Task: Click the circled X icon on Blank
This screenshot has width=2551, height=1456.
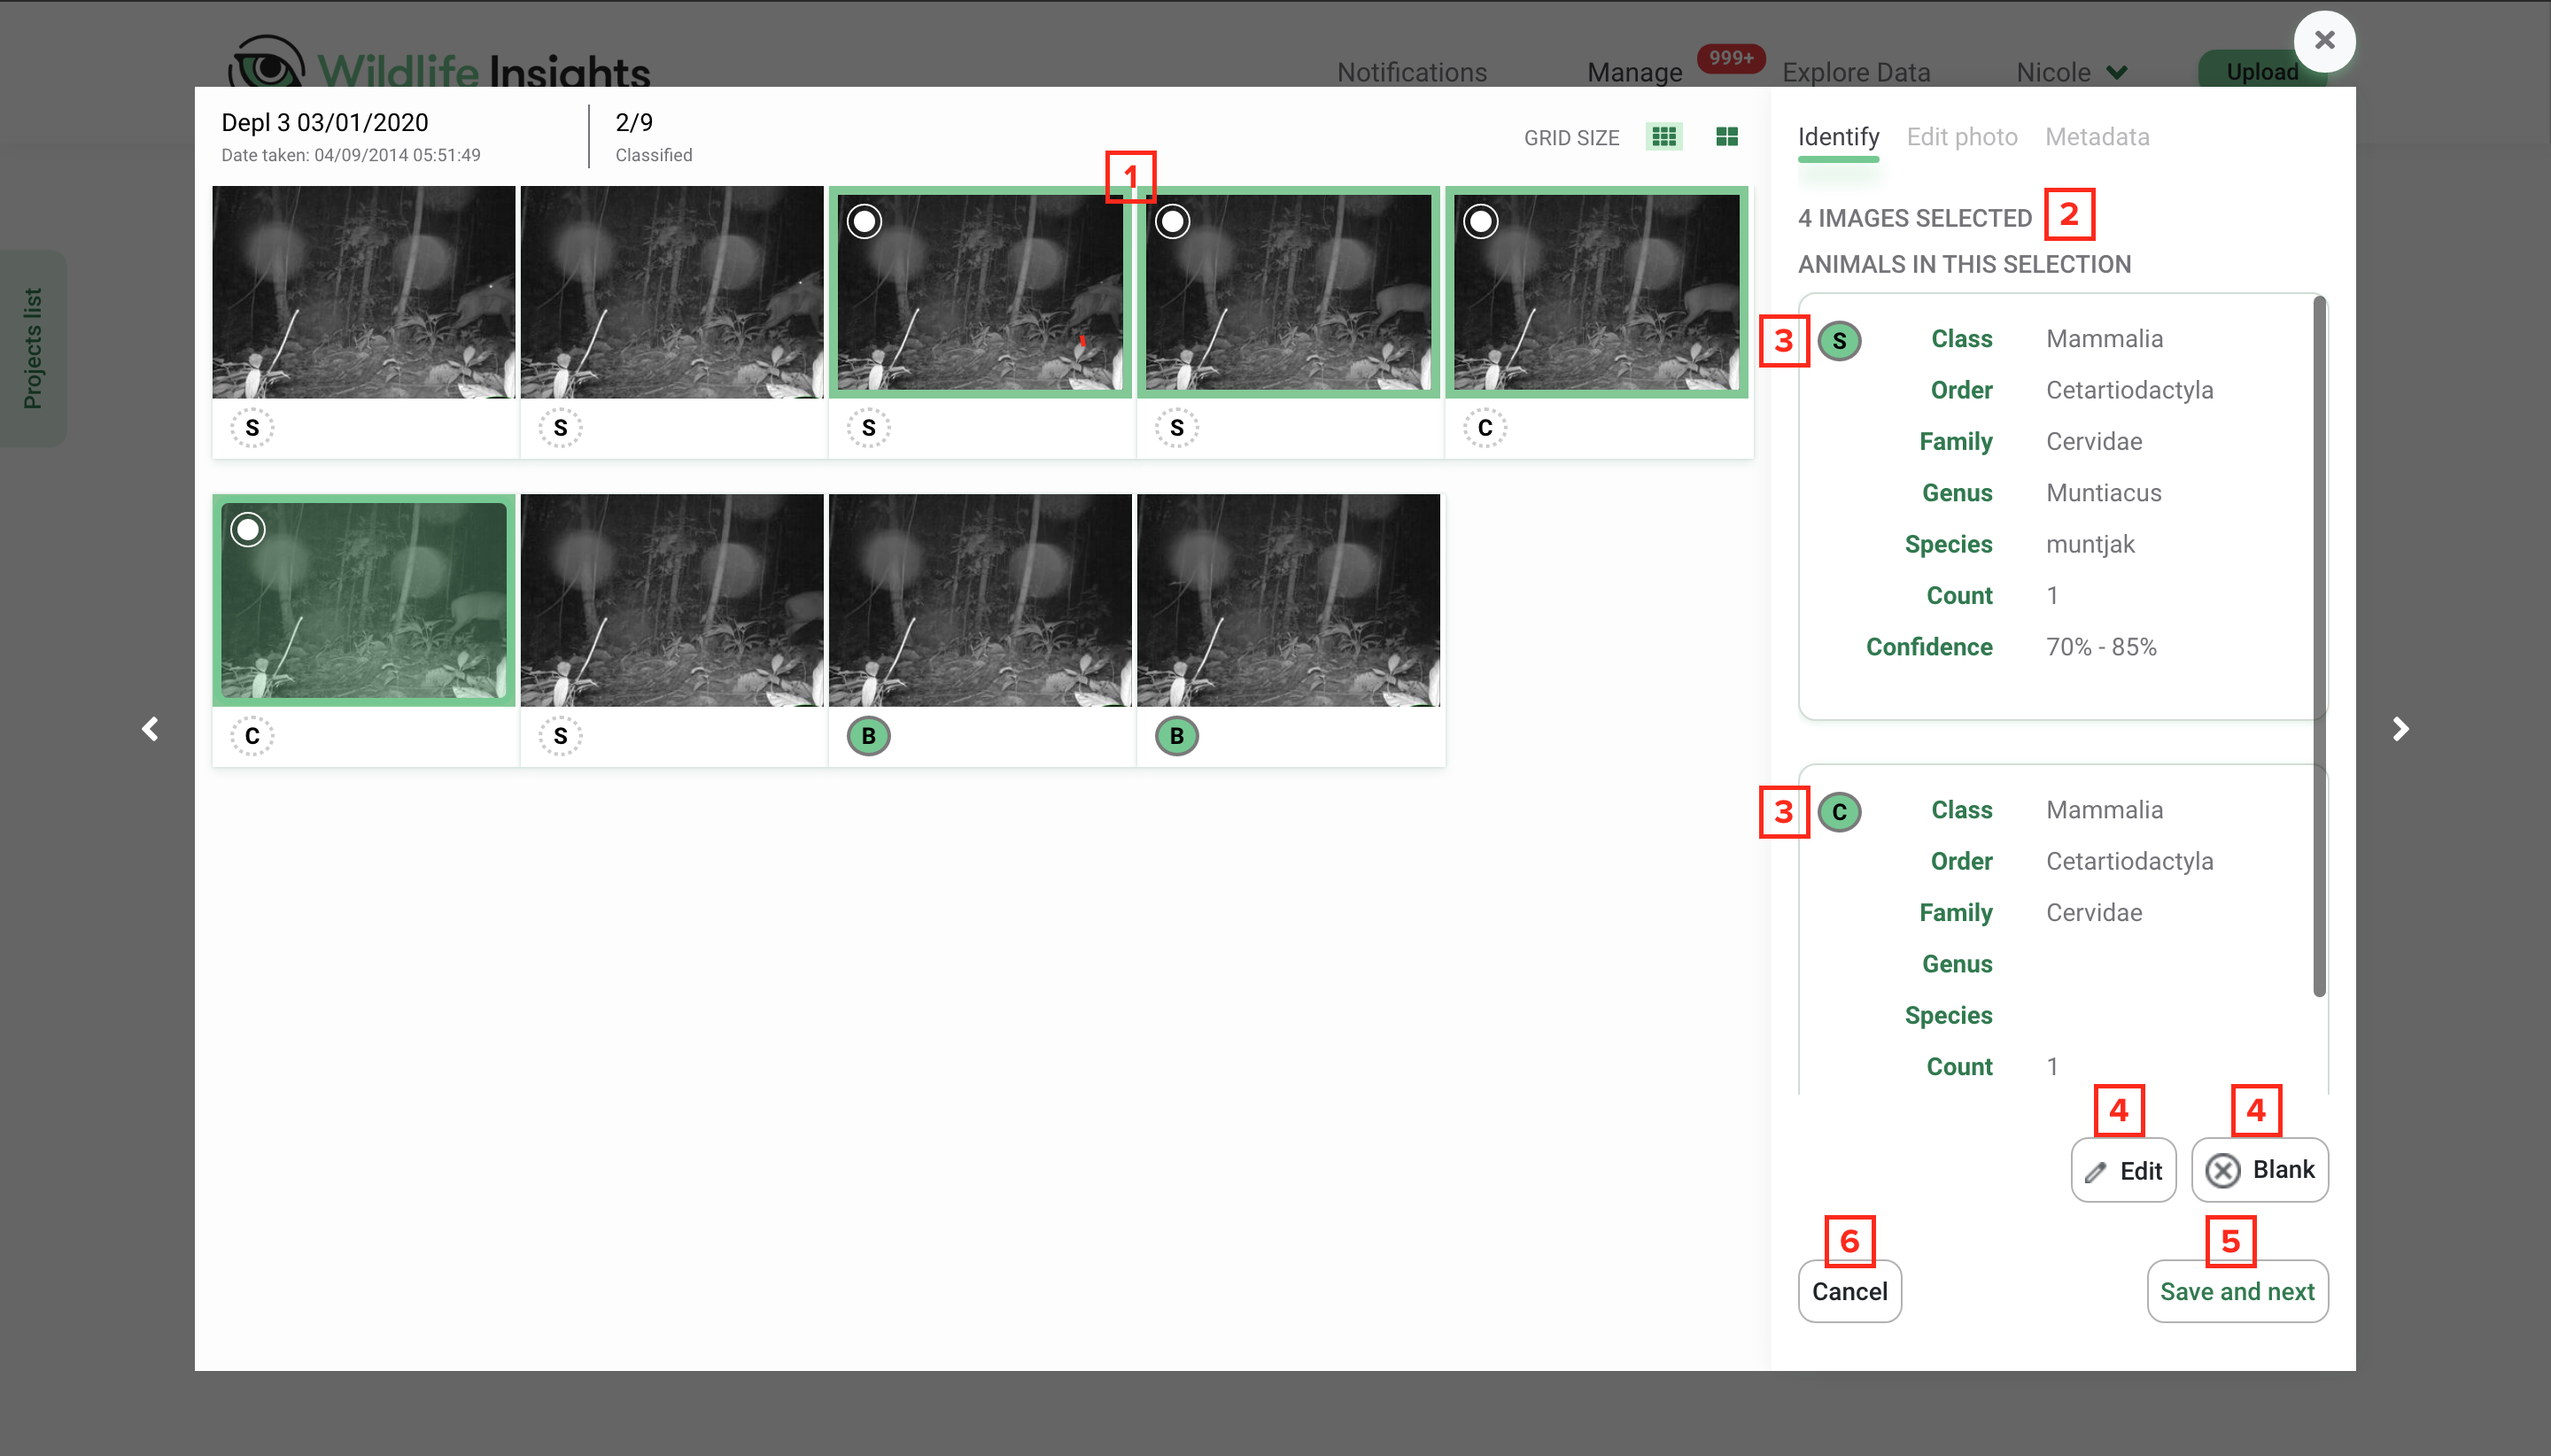Action: pos(2222,1171)
